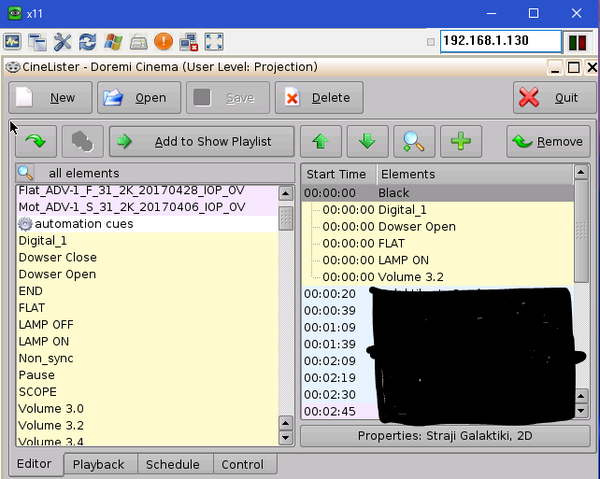Screen dimensions: 600x479
Task: Click the green refresh arrow icon
Action: pos(35,142)
